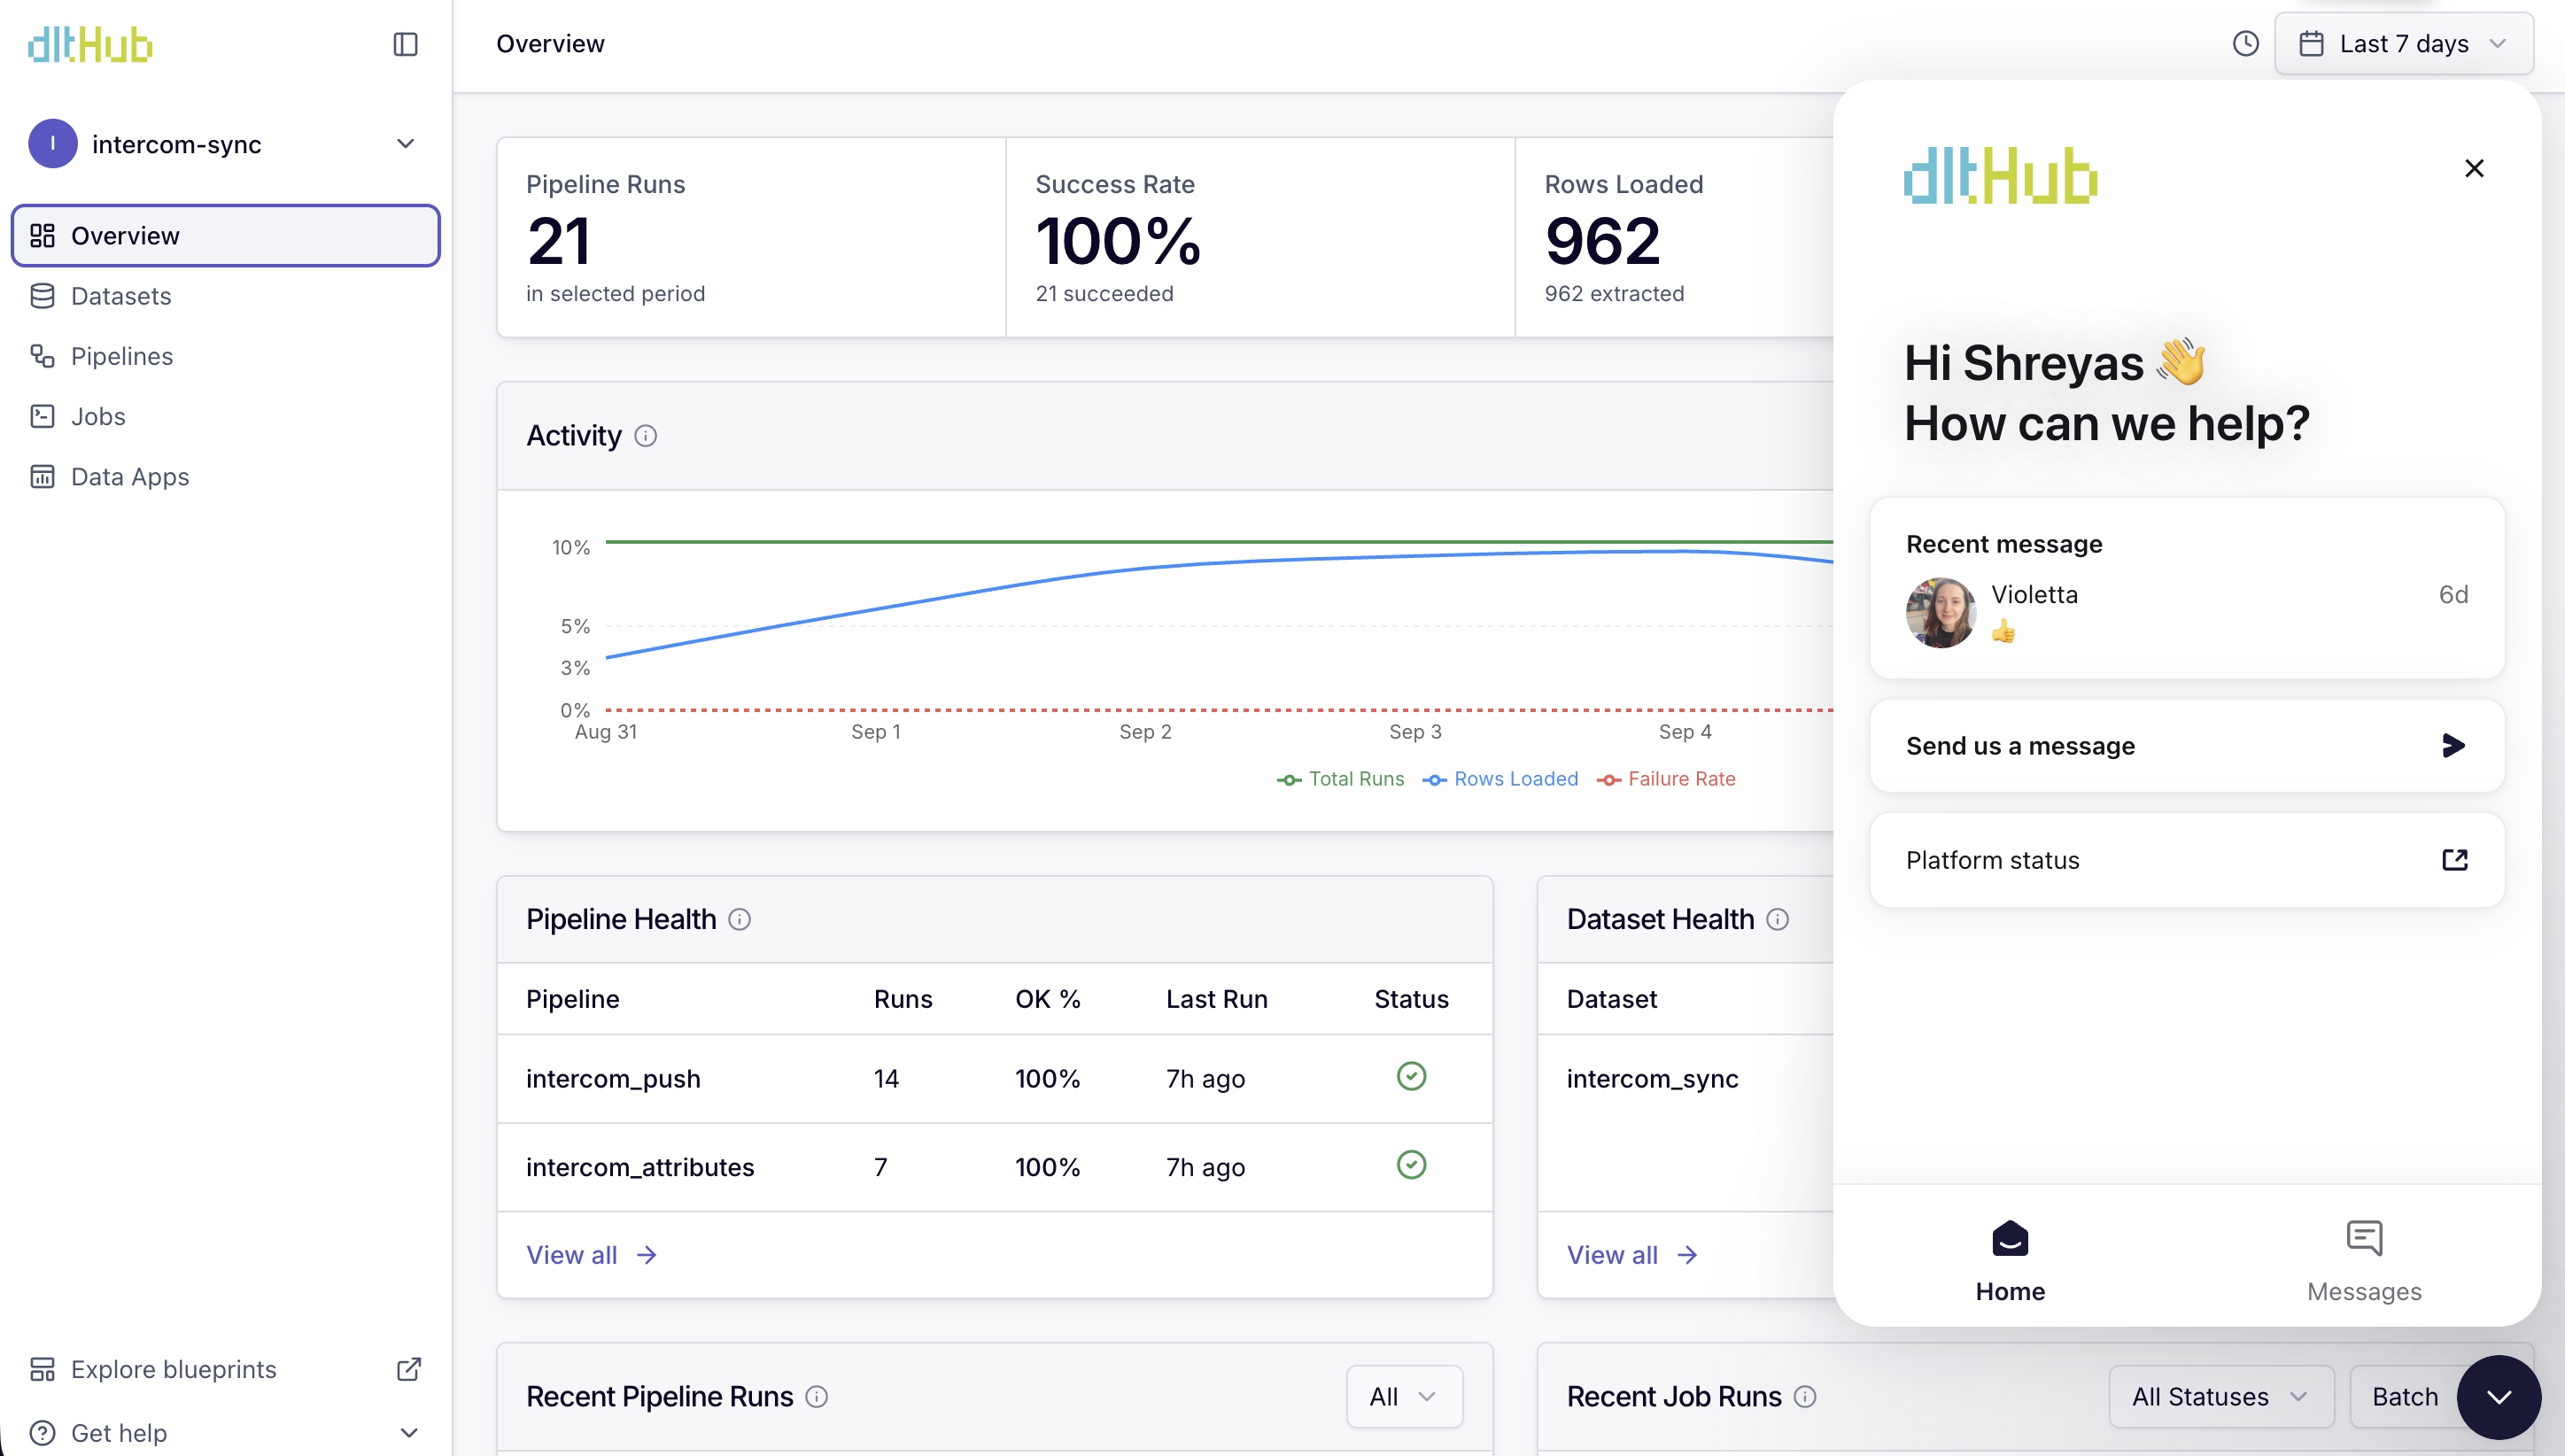Toggle Failure Rate legend series
Screen dimensions: 2565x1456
[x=1666, y=779]
